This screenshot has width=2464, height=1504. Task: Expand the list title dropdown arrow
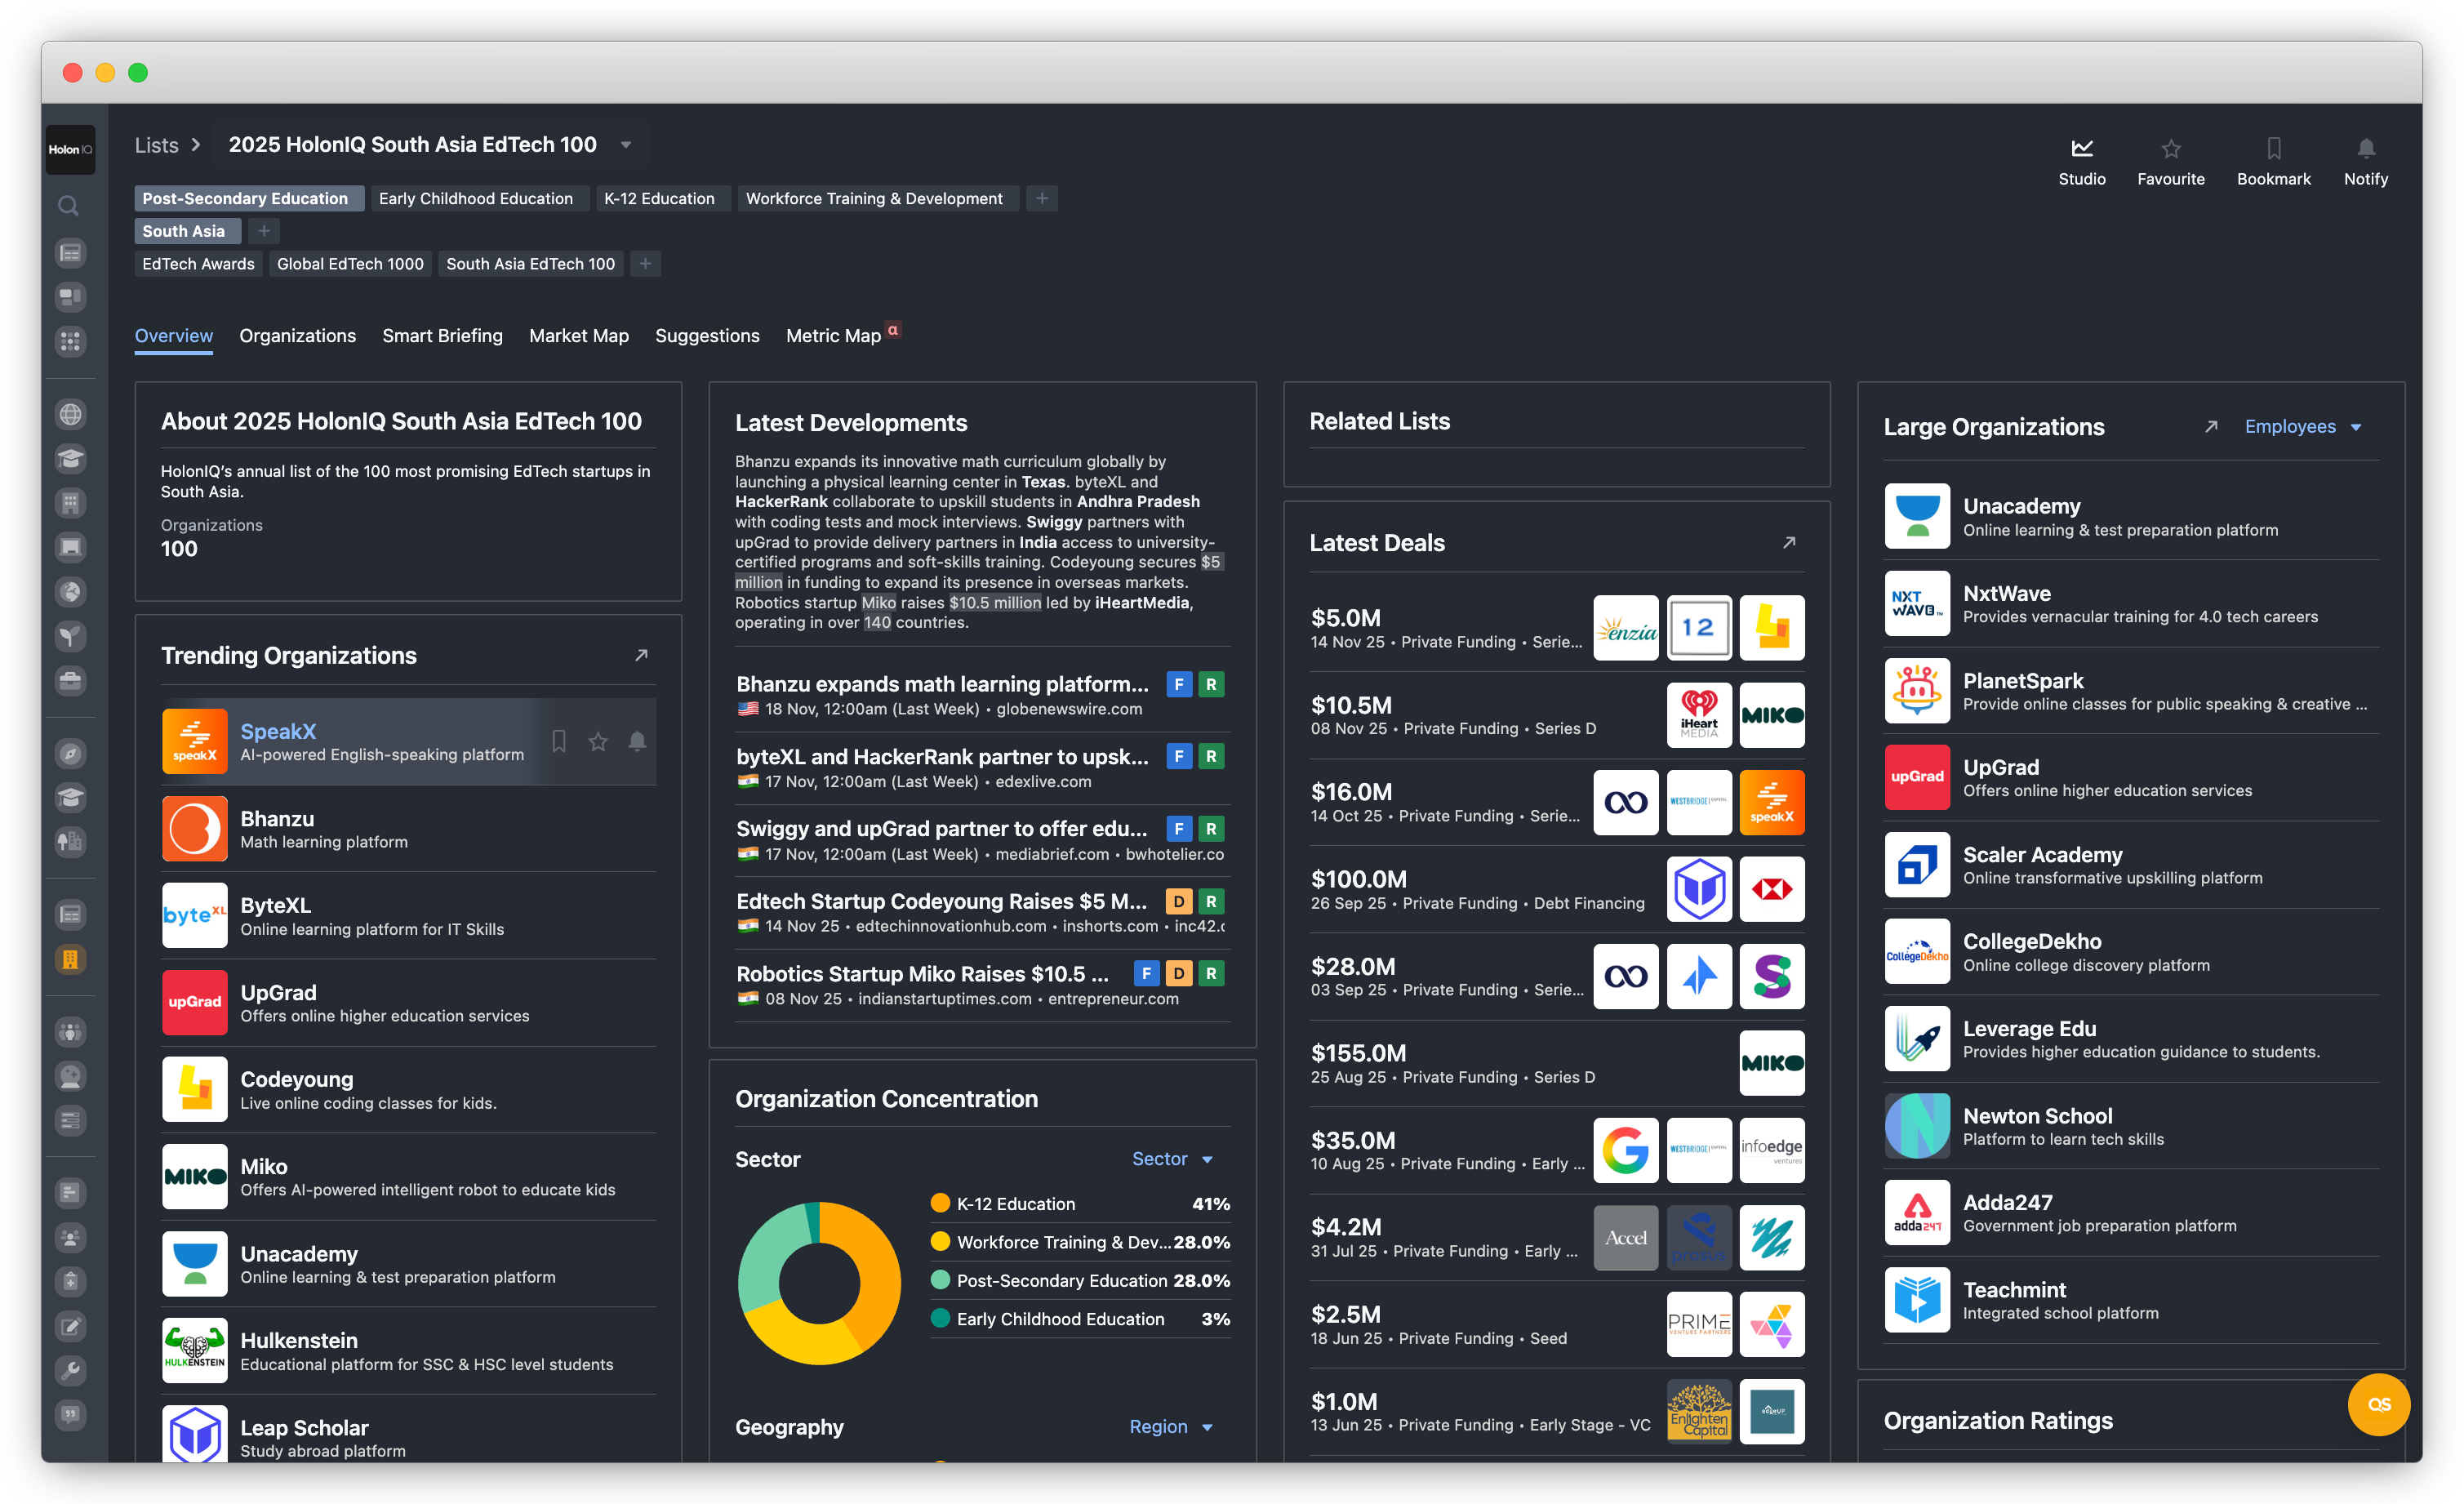[x=626, y=145]
